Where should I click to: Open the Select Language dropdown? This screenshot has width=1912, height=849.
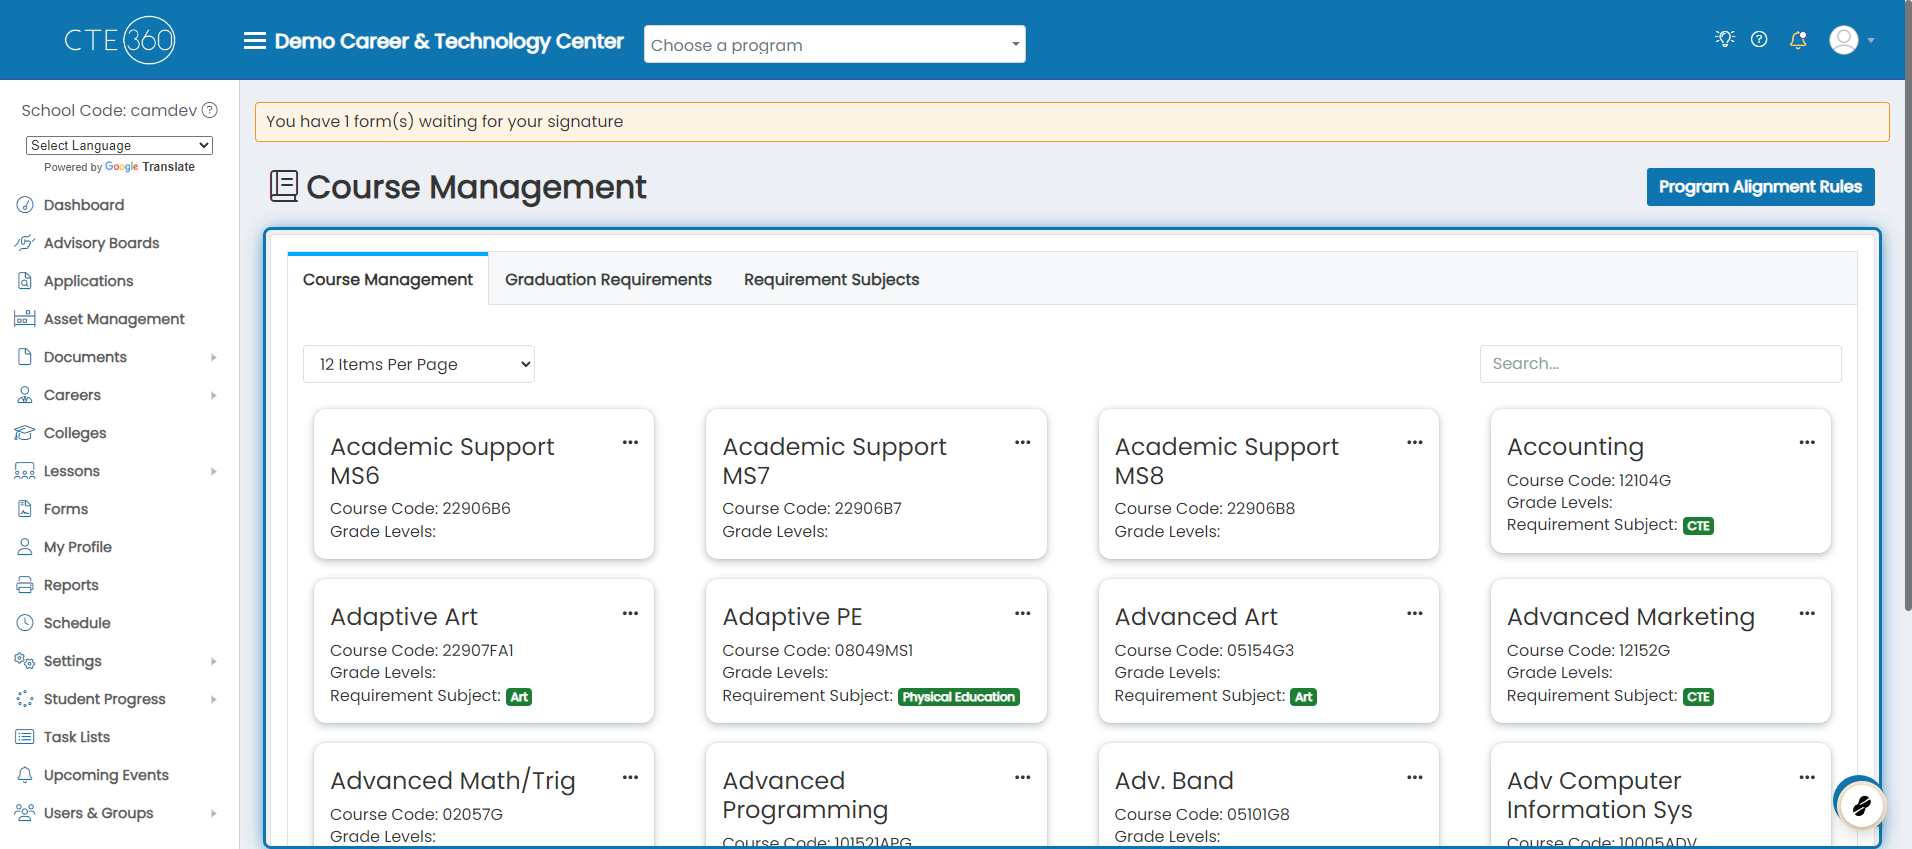click(119, 145)
